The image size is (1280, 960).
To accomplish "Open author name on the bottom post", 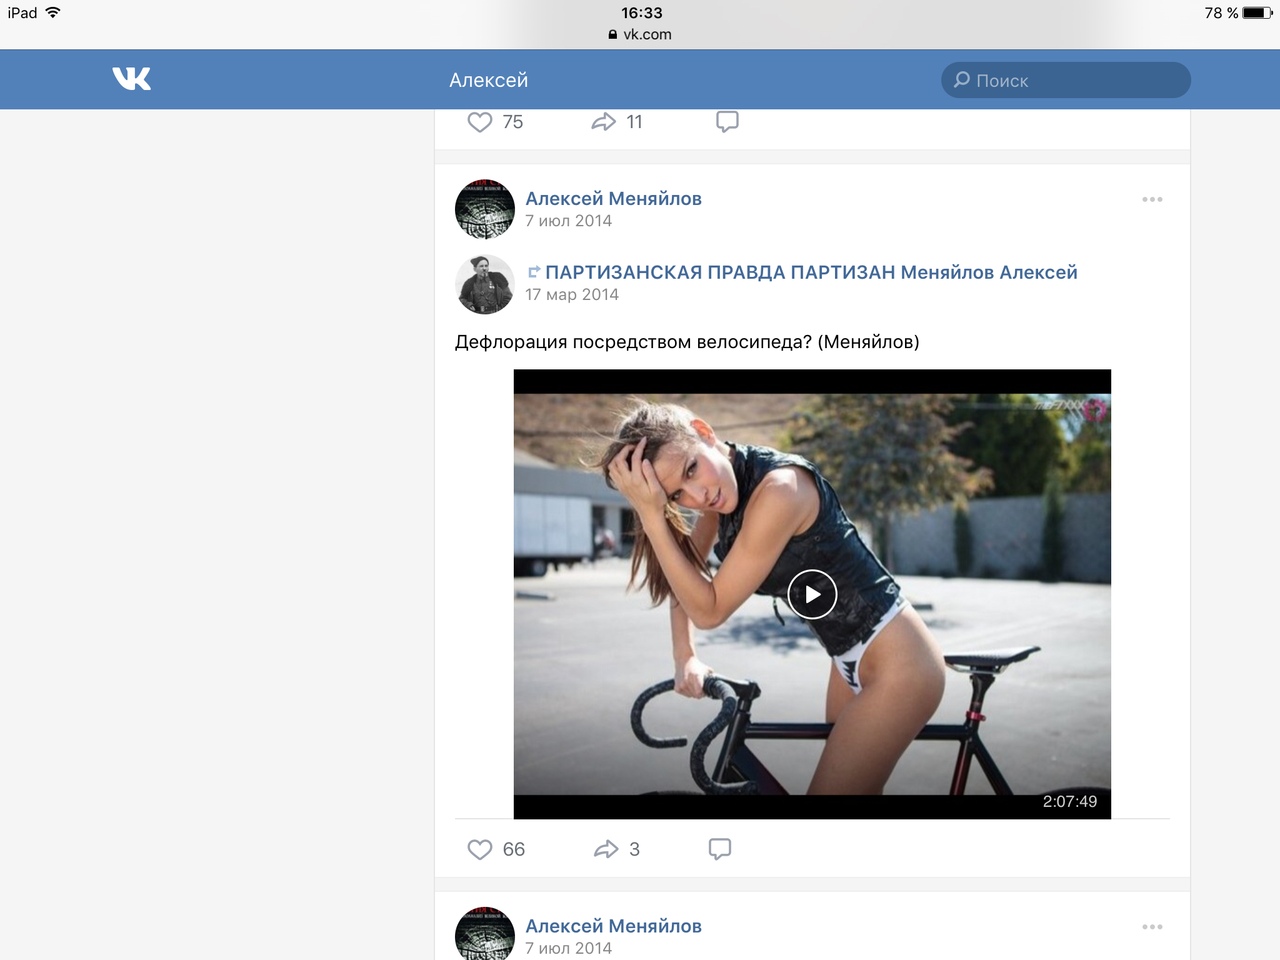I will pos(613,926).
